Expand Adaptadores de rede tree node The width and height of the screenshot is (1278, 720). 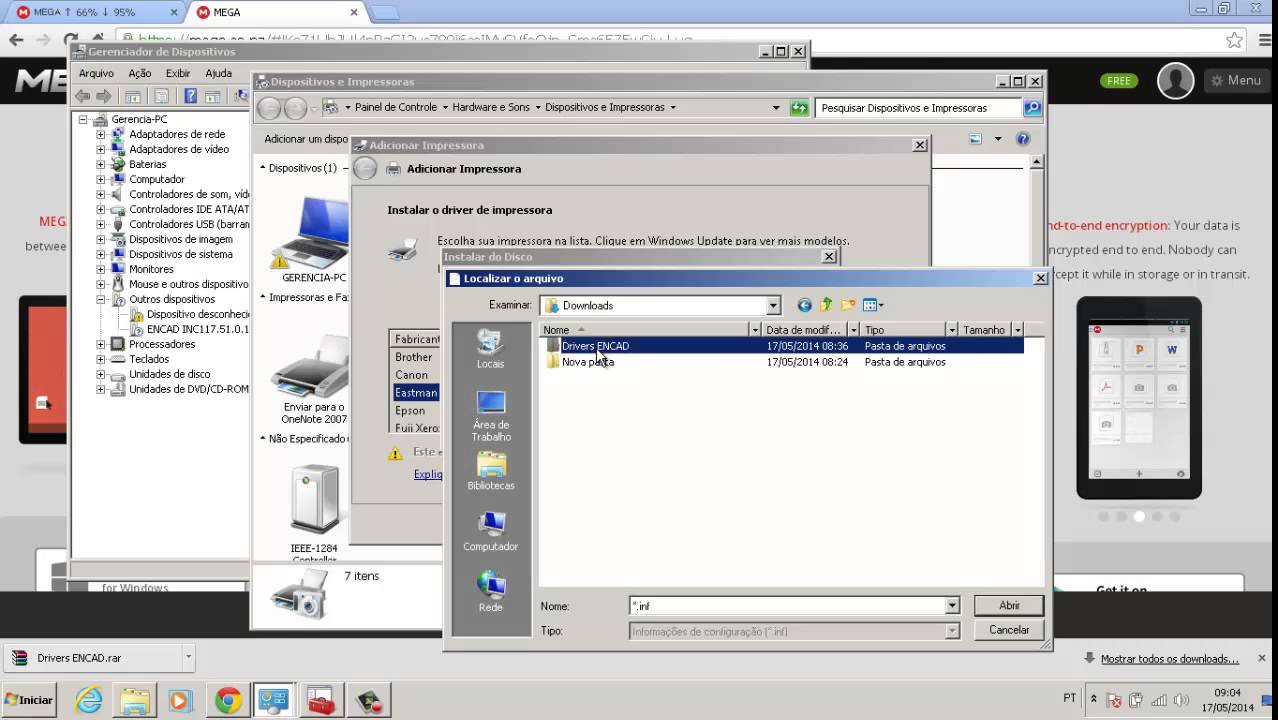pyautogui.click(x=100, y=134)
